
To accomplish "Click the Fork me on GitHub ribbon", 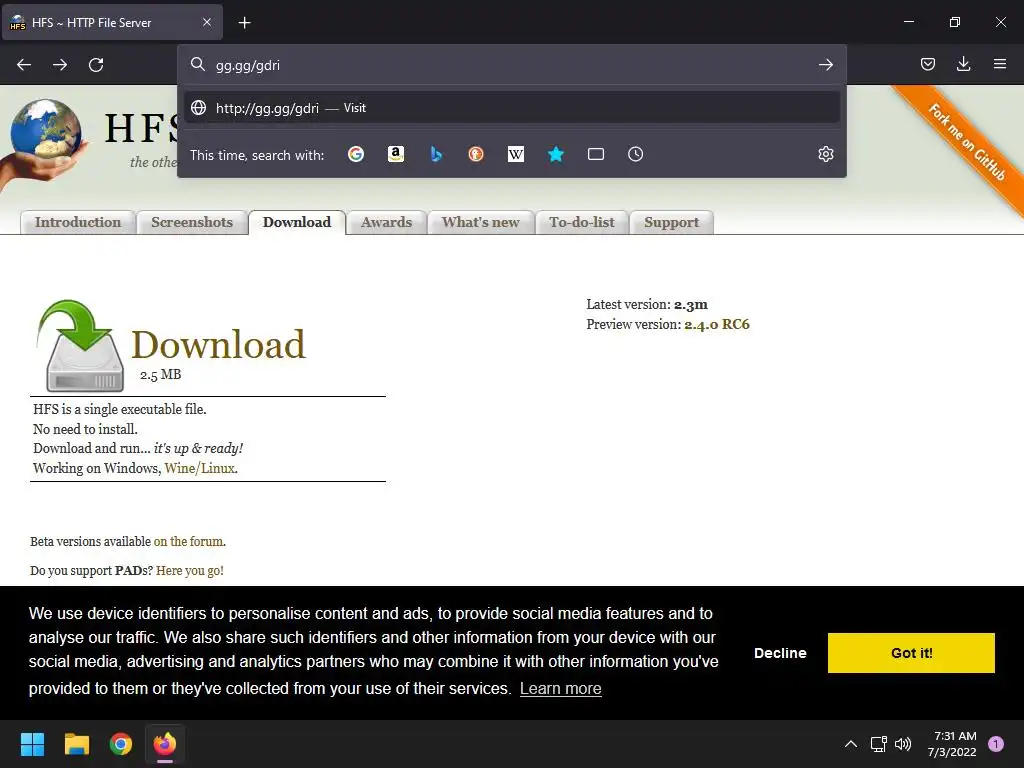I will click(966, 142).
